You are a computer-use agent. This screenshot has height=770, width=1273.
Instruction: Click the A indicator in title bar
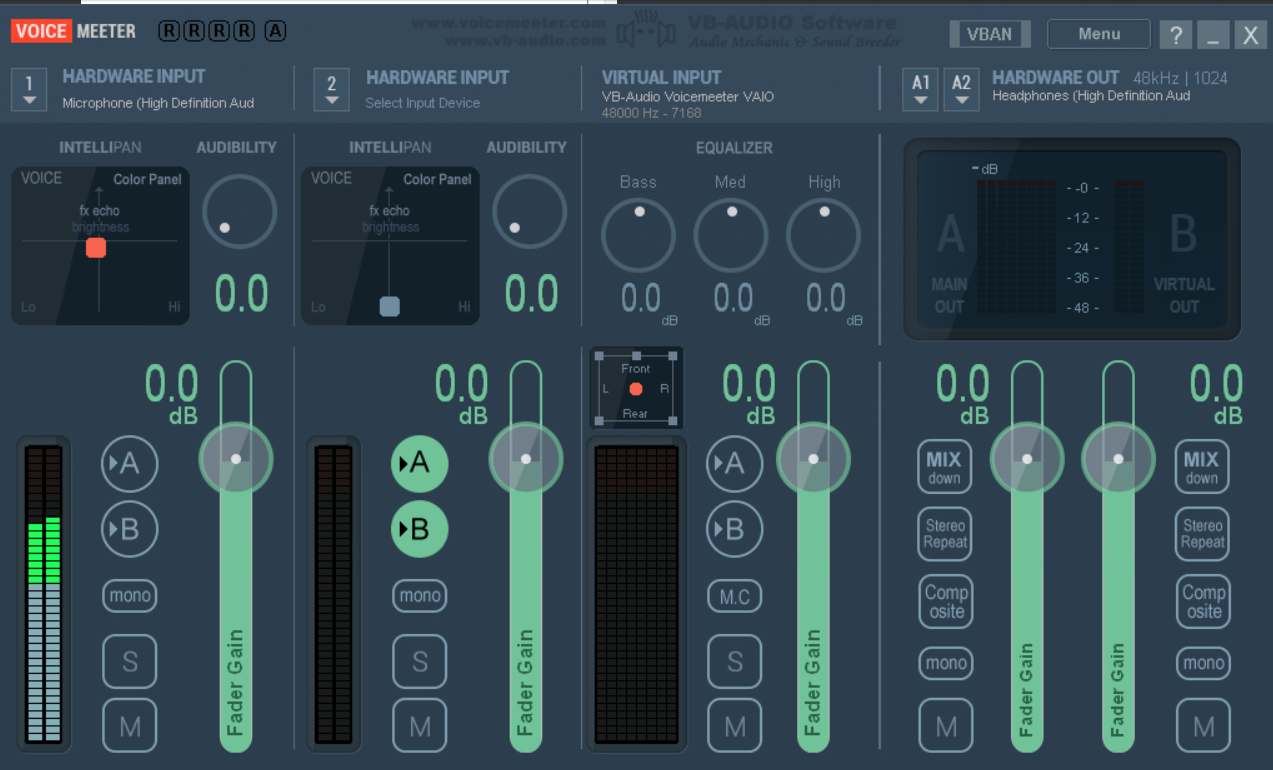[x=275, y=31]
